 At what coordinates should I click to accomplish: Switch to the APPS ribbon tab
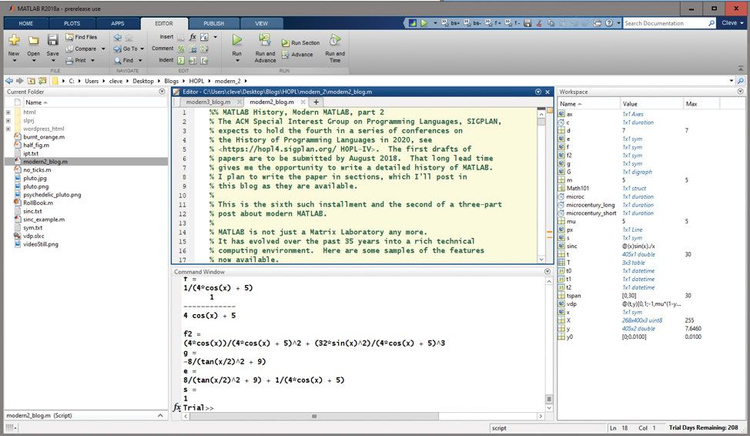point(118,23)
